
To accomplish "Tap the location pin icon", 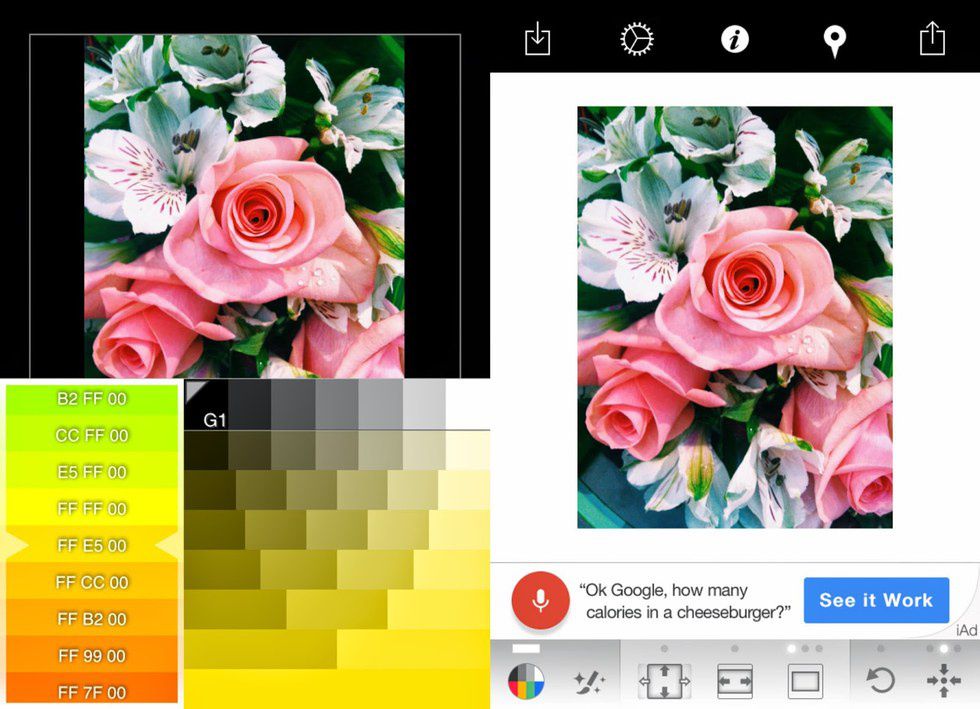I will pos(833,40).
